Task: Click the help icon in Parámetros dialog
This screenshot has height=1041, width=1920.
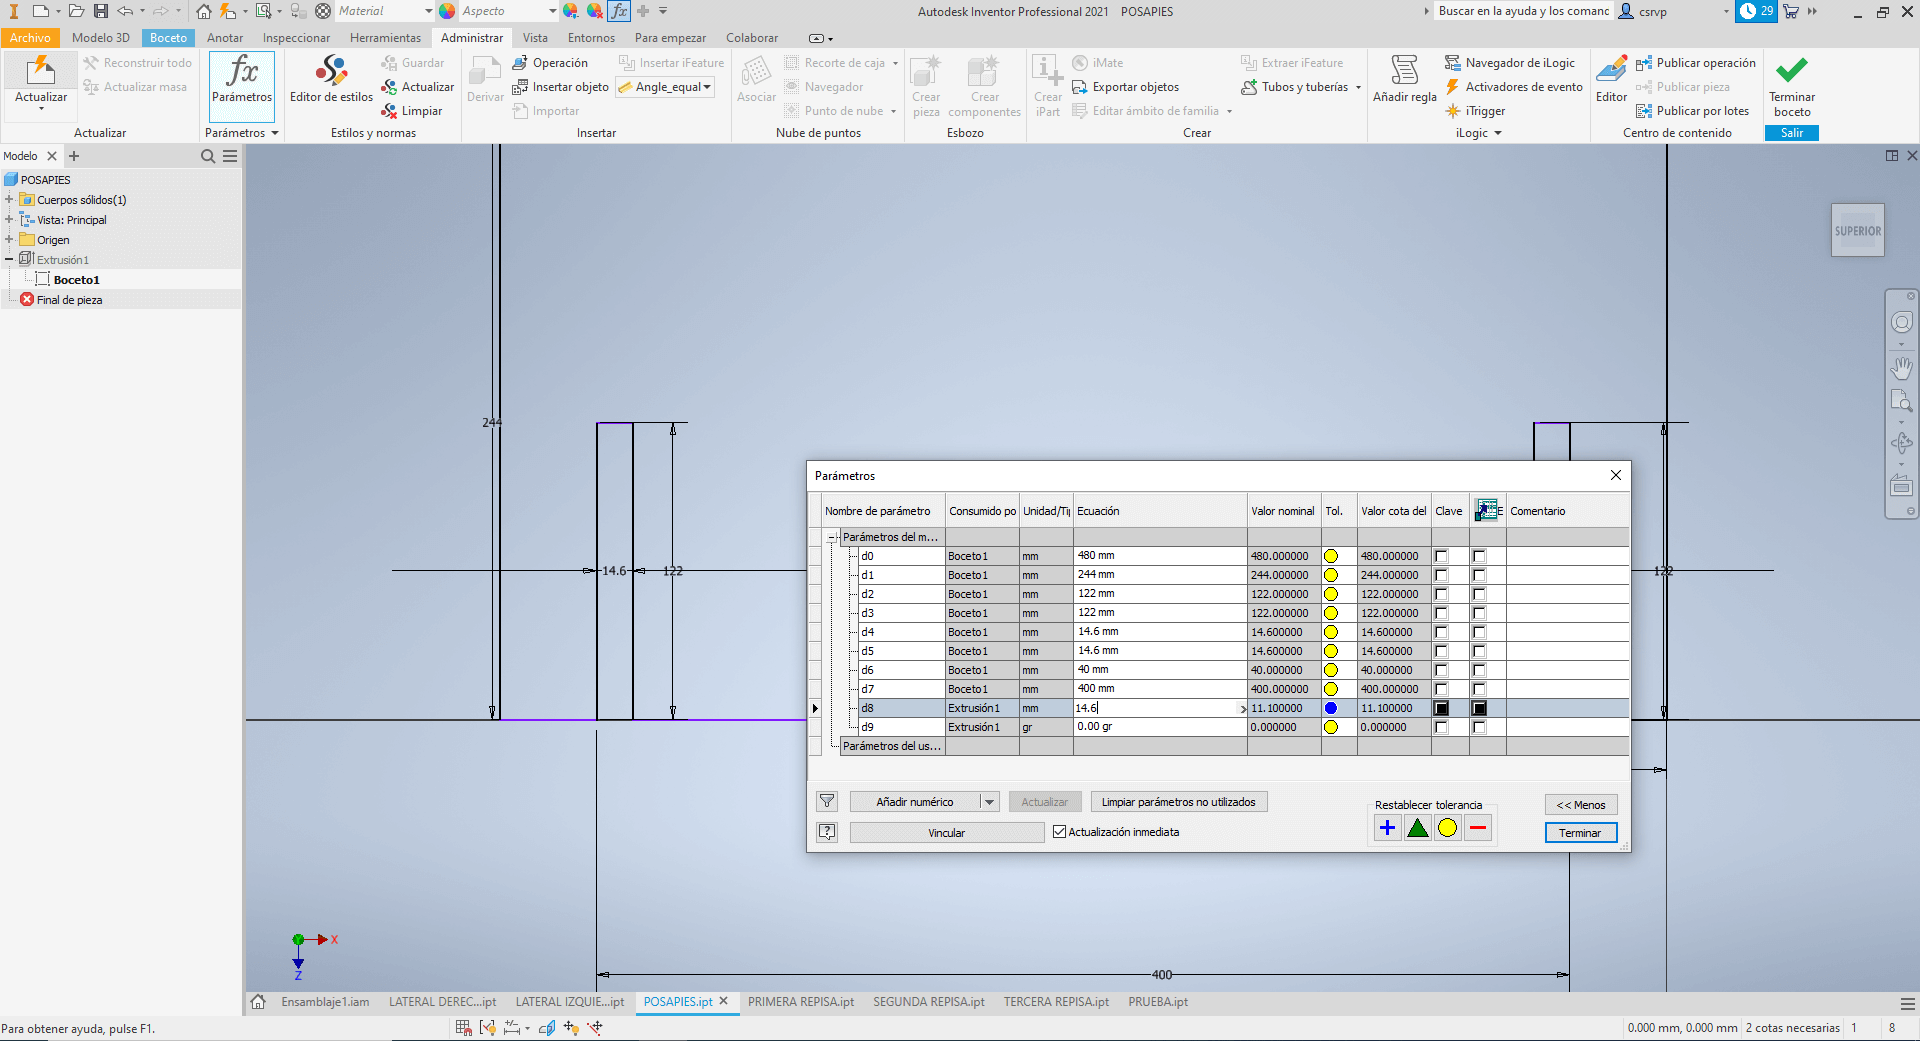Action: coord(827,832)
